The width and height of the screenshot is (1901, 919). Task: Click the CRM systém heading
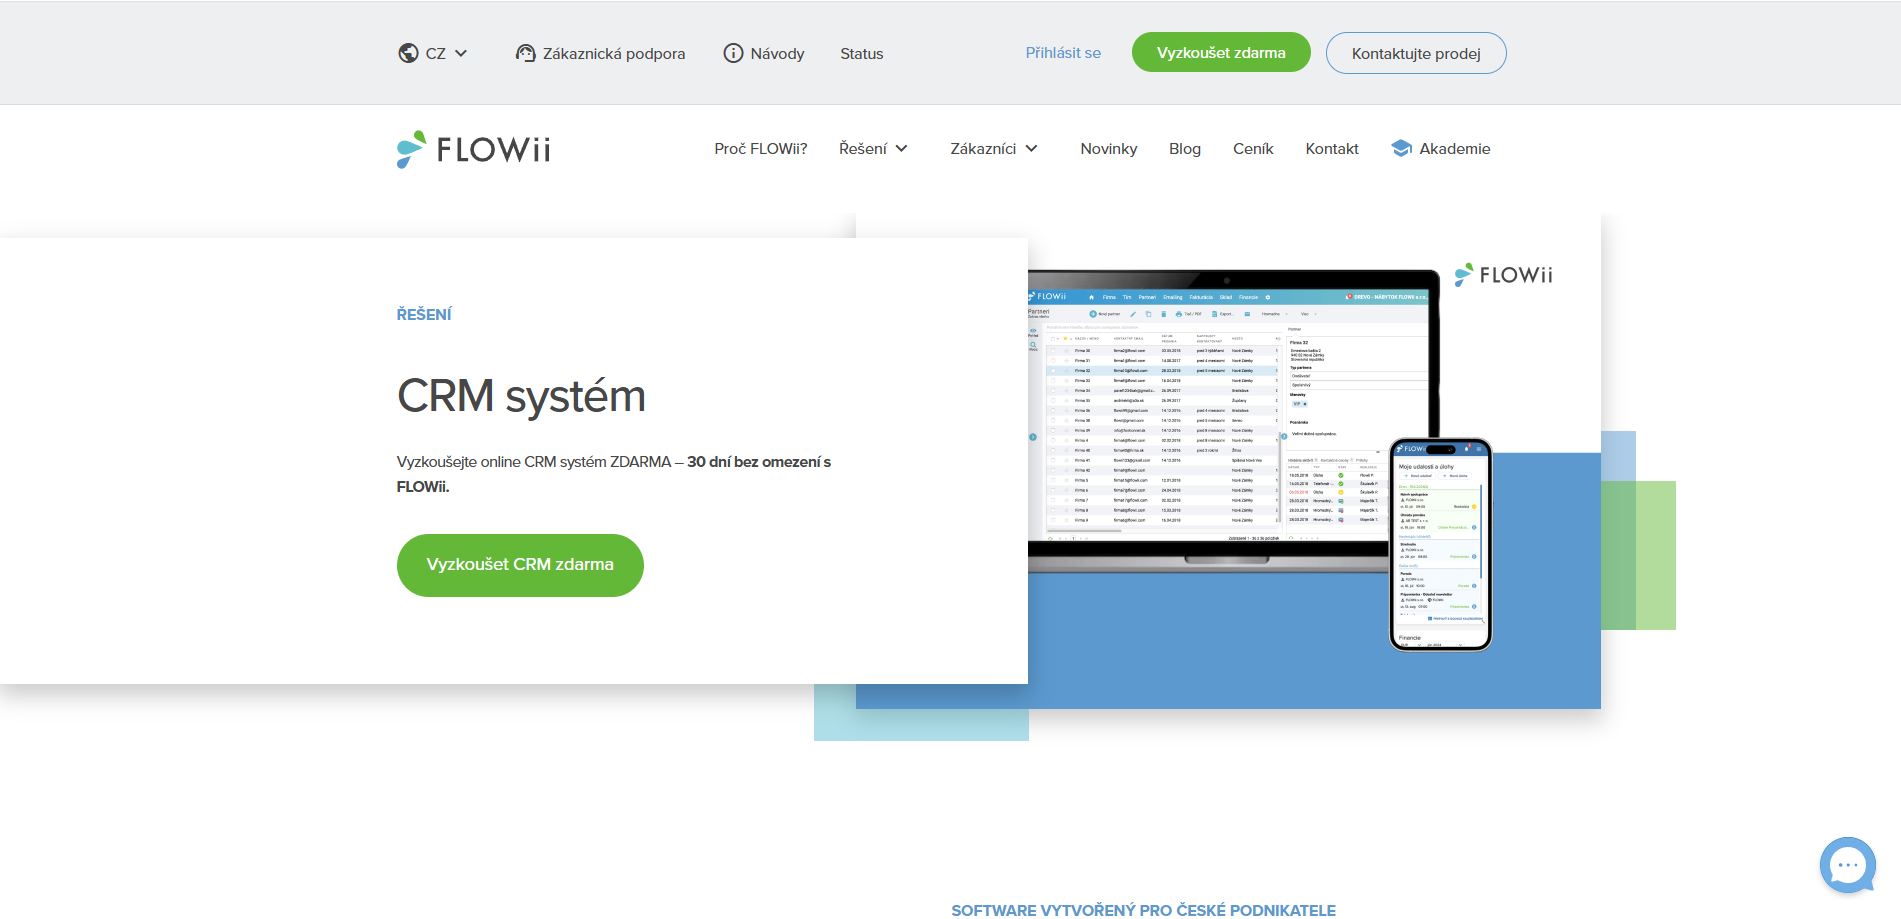coord(521,396)
